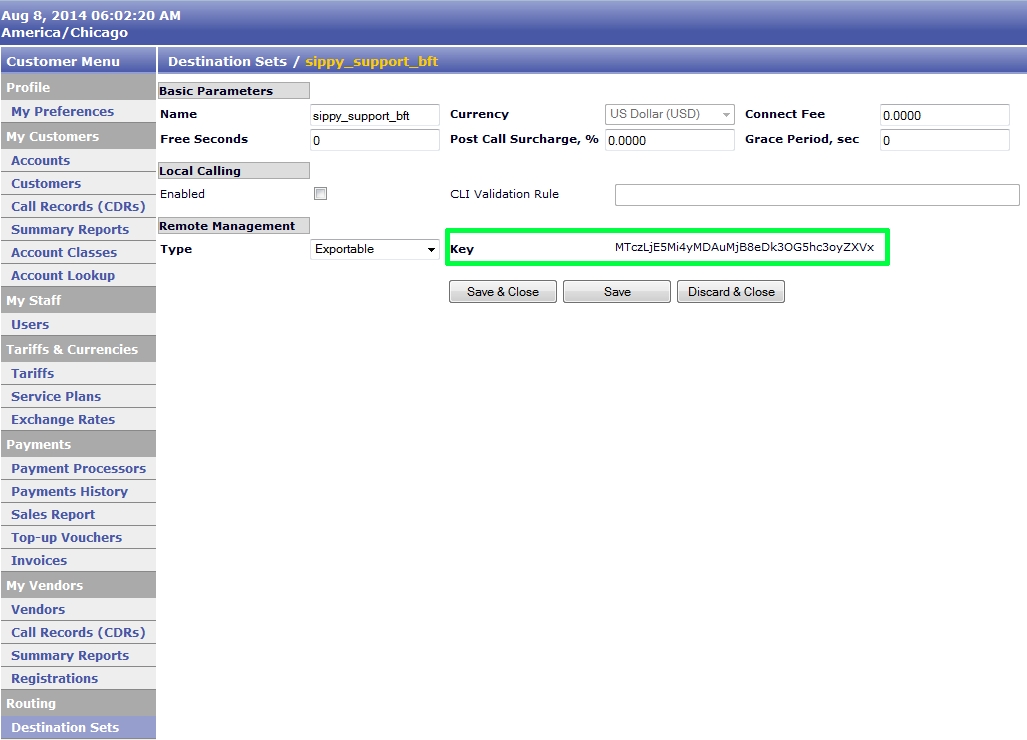
Task: View Payments History
Action: [x=70, y=491]
